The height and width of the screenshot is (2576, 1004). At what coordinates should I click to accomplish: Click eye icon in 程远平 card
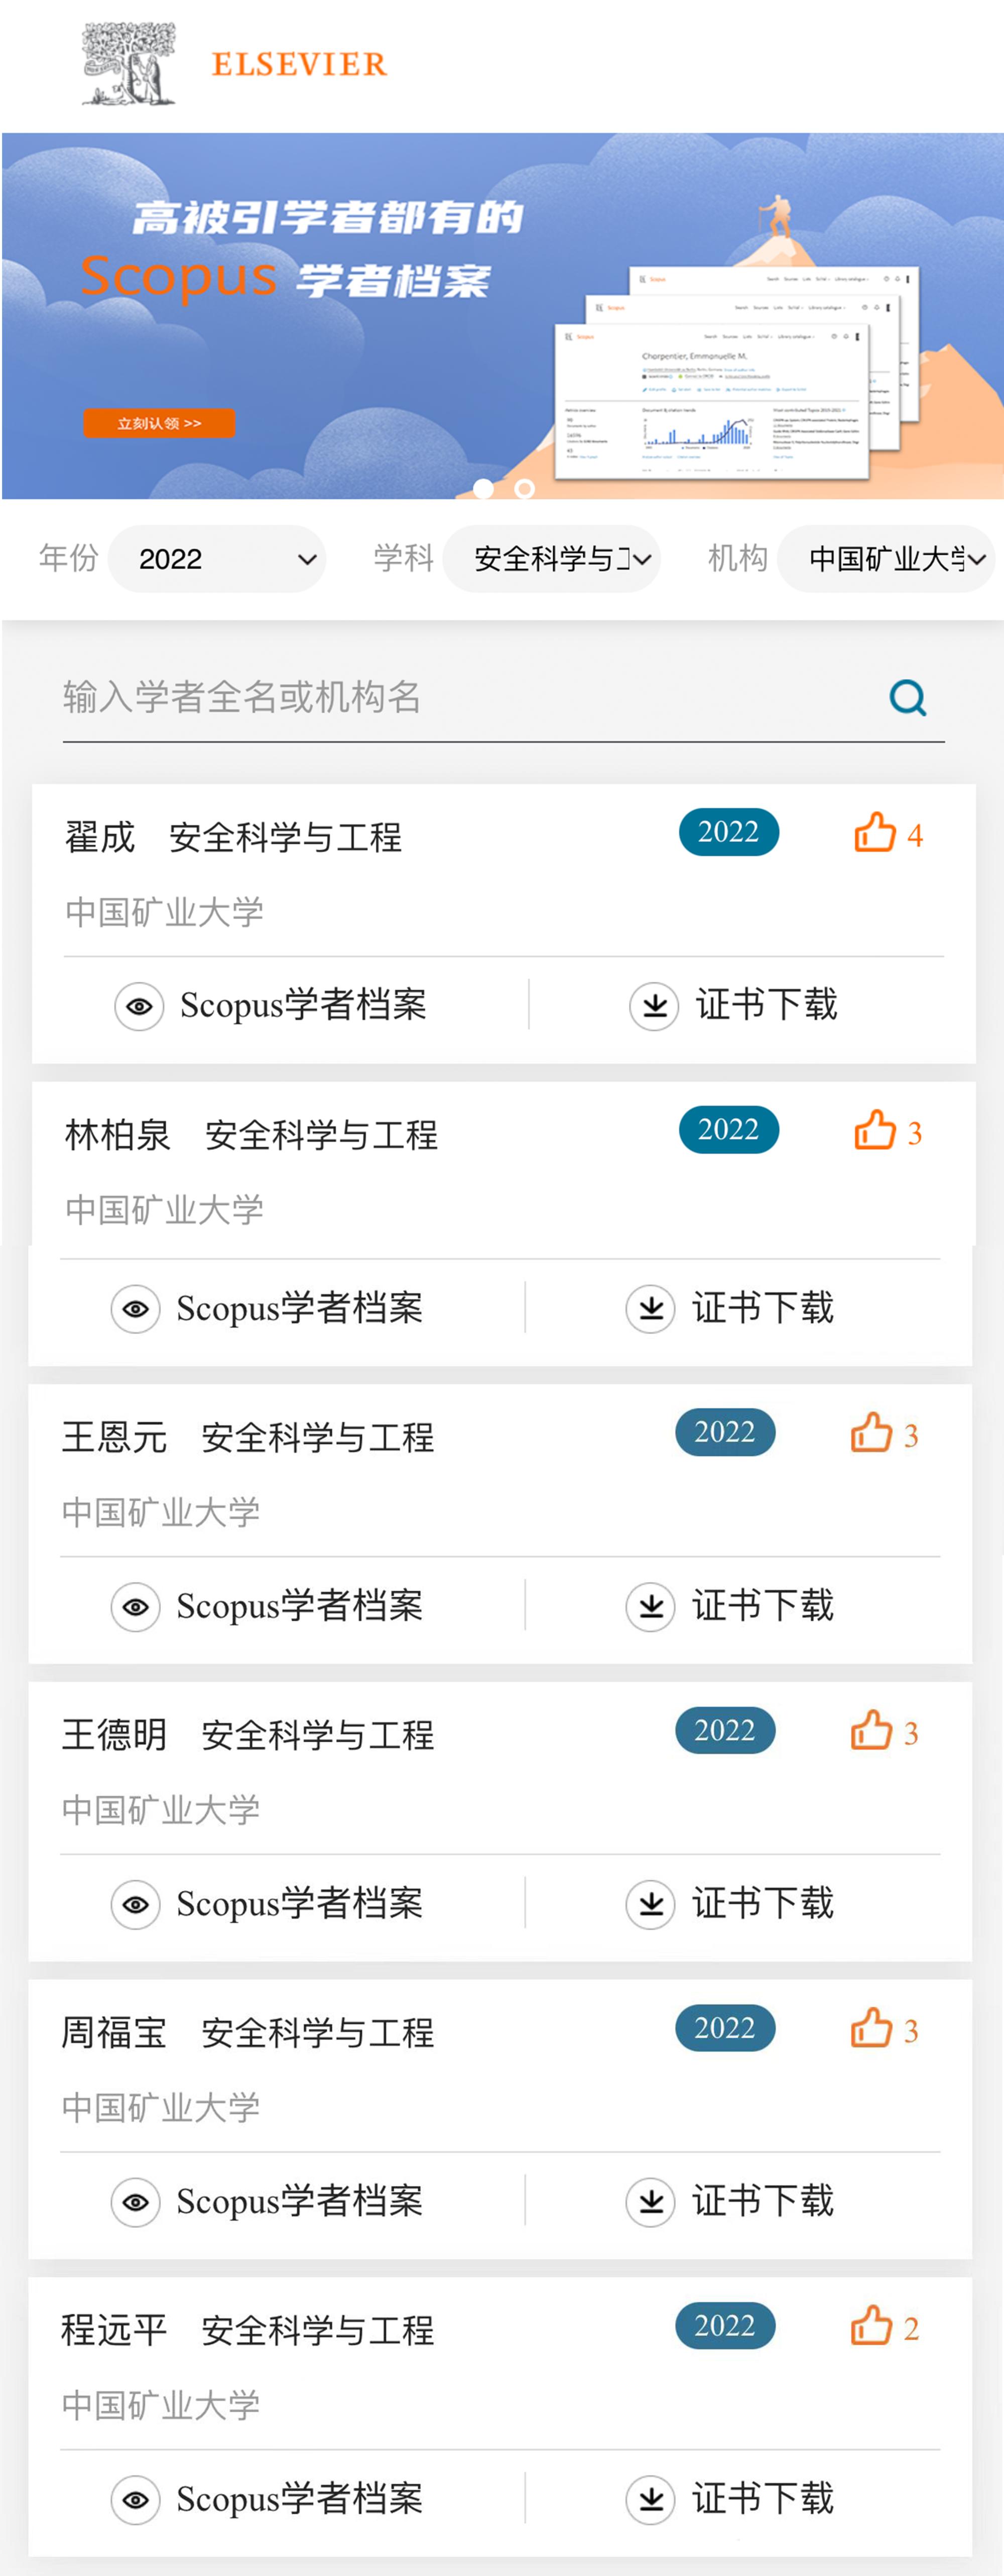click(x=135, y=2499)
